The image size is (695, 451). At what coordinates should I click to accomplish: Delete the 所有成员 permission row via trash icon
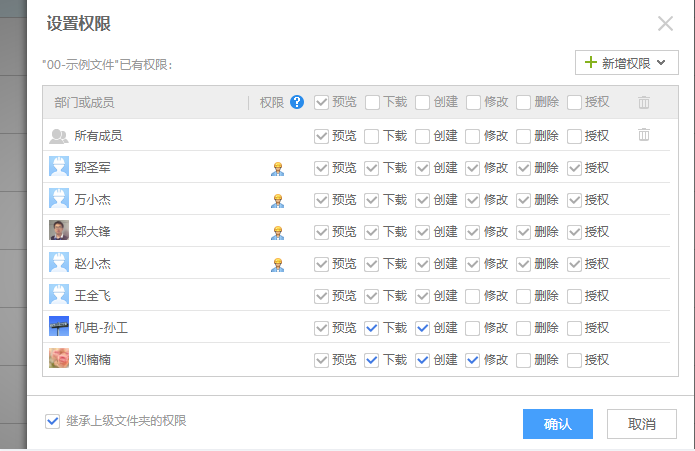644,135
